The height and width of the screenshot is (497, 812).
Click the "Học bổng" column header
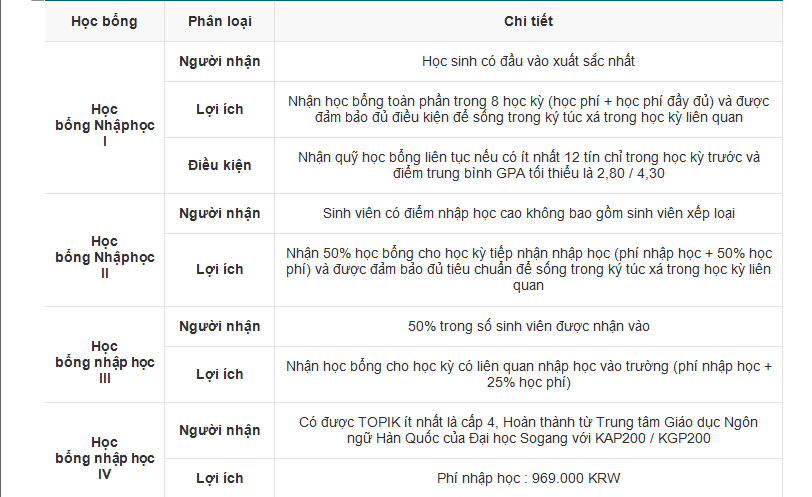tap(105, 21)
